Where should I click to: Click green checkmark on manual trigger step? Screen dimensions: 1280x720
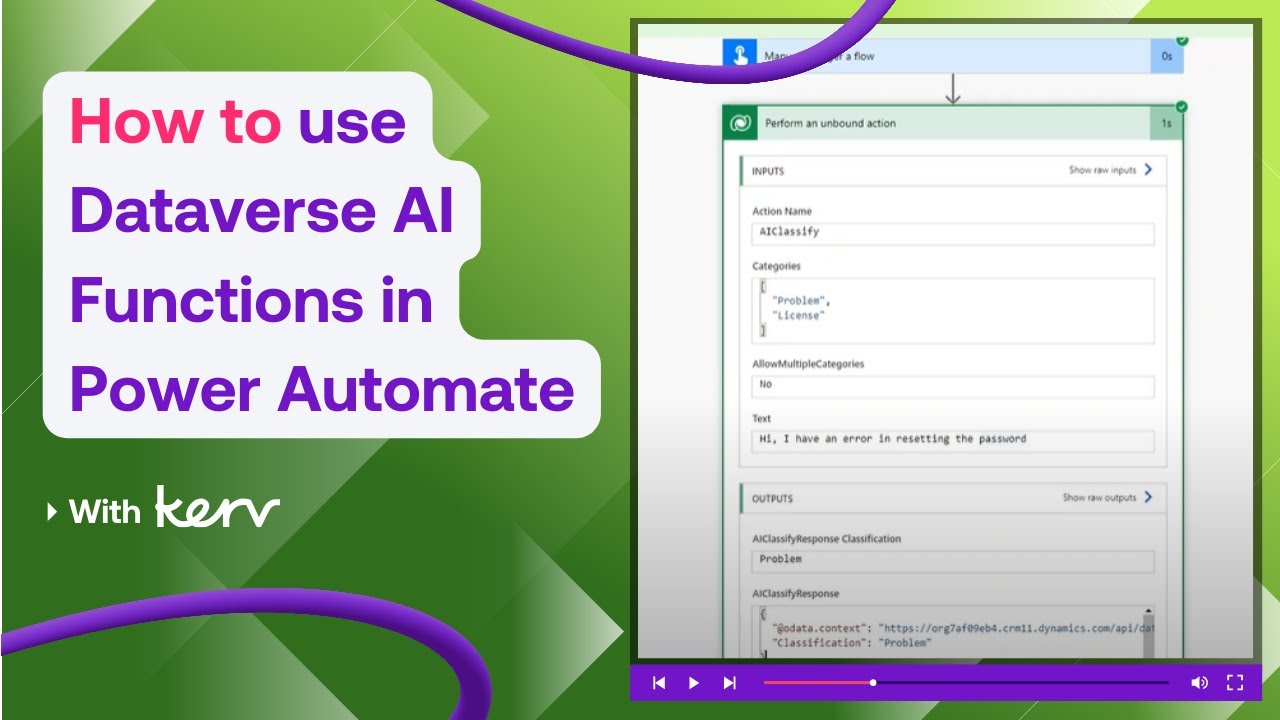pyautogui.click(x=1182, y=40)
